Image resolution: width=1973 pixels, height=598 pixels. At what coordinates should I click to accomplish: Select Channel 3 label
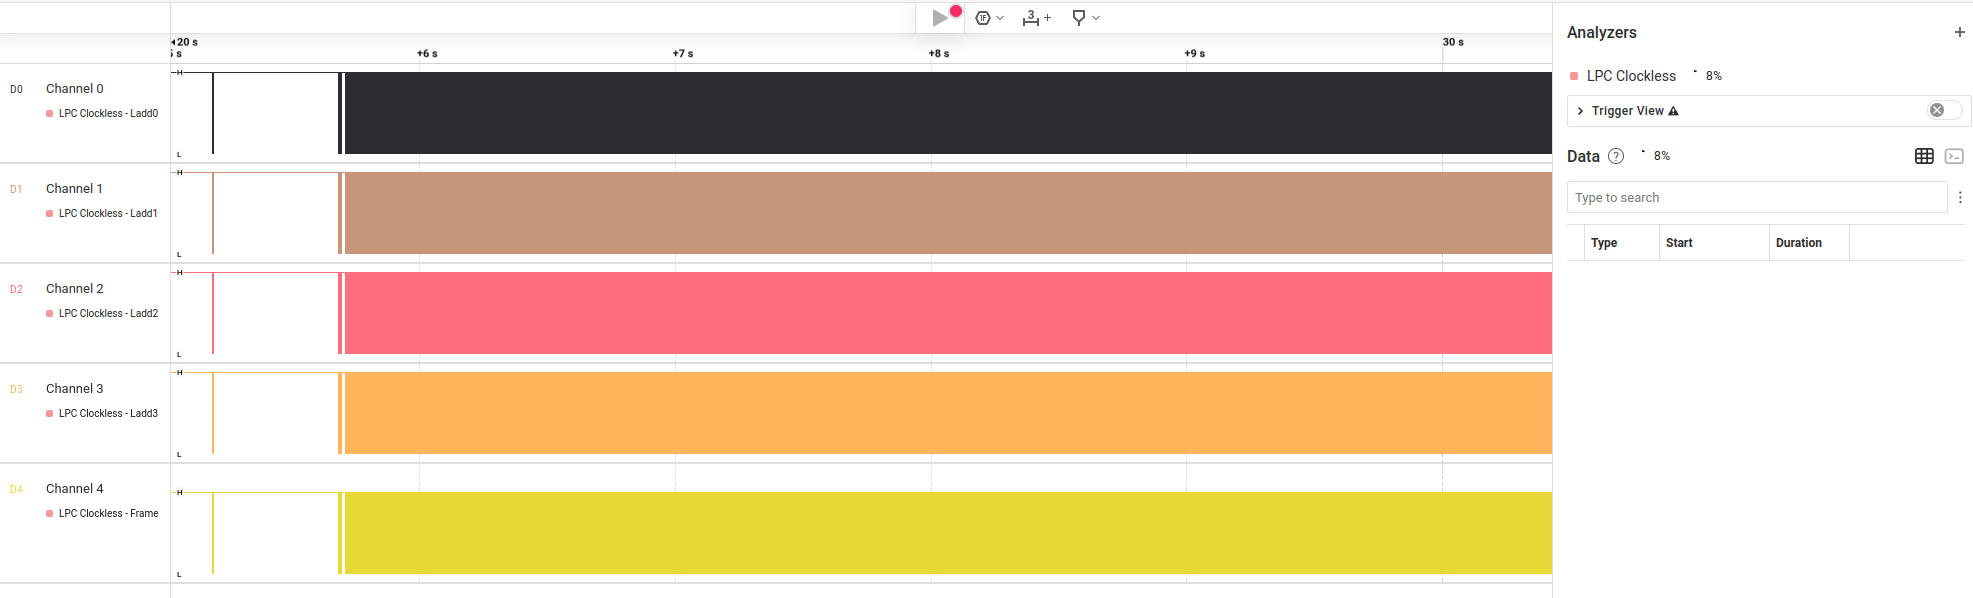(x=75, y=389)
